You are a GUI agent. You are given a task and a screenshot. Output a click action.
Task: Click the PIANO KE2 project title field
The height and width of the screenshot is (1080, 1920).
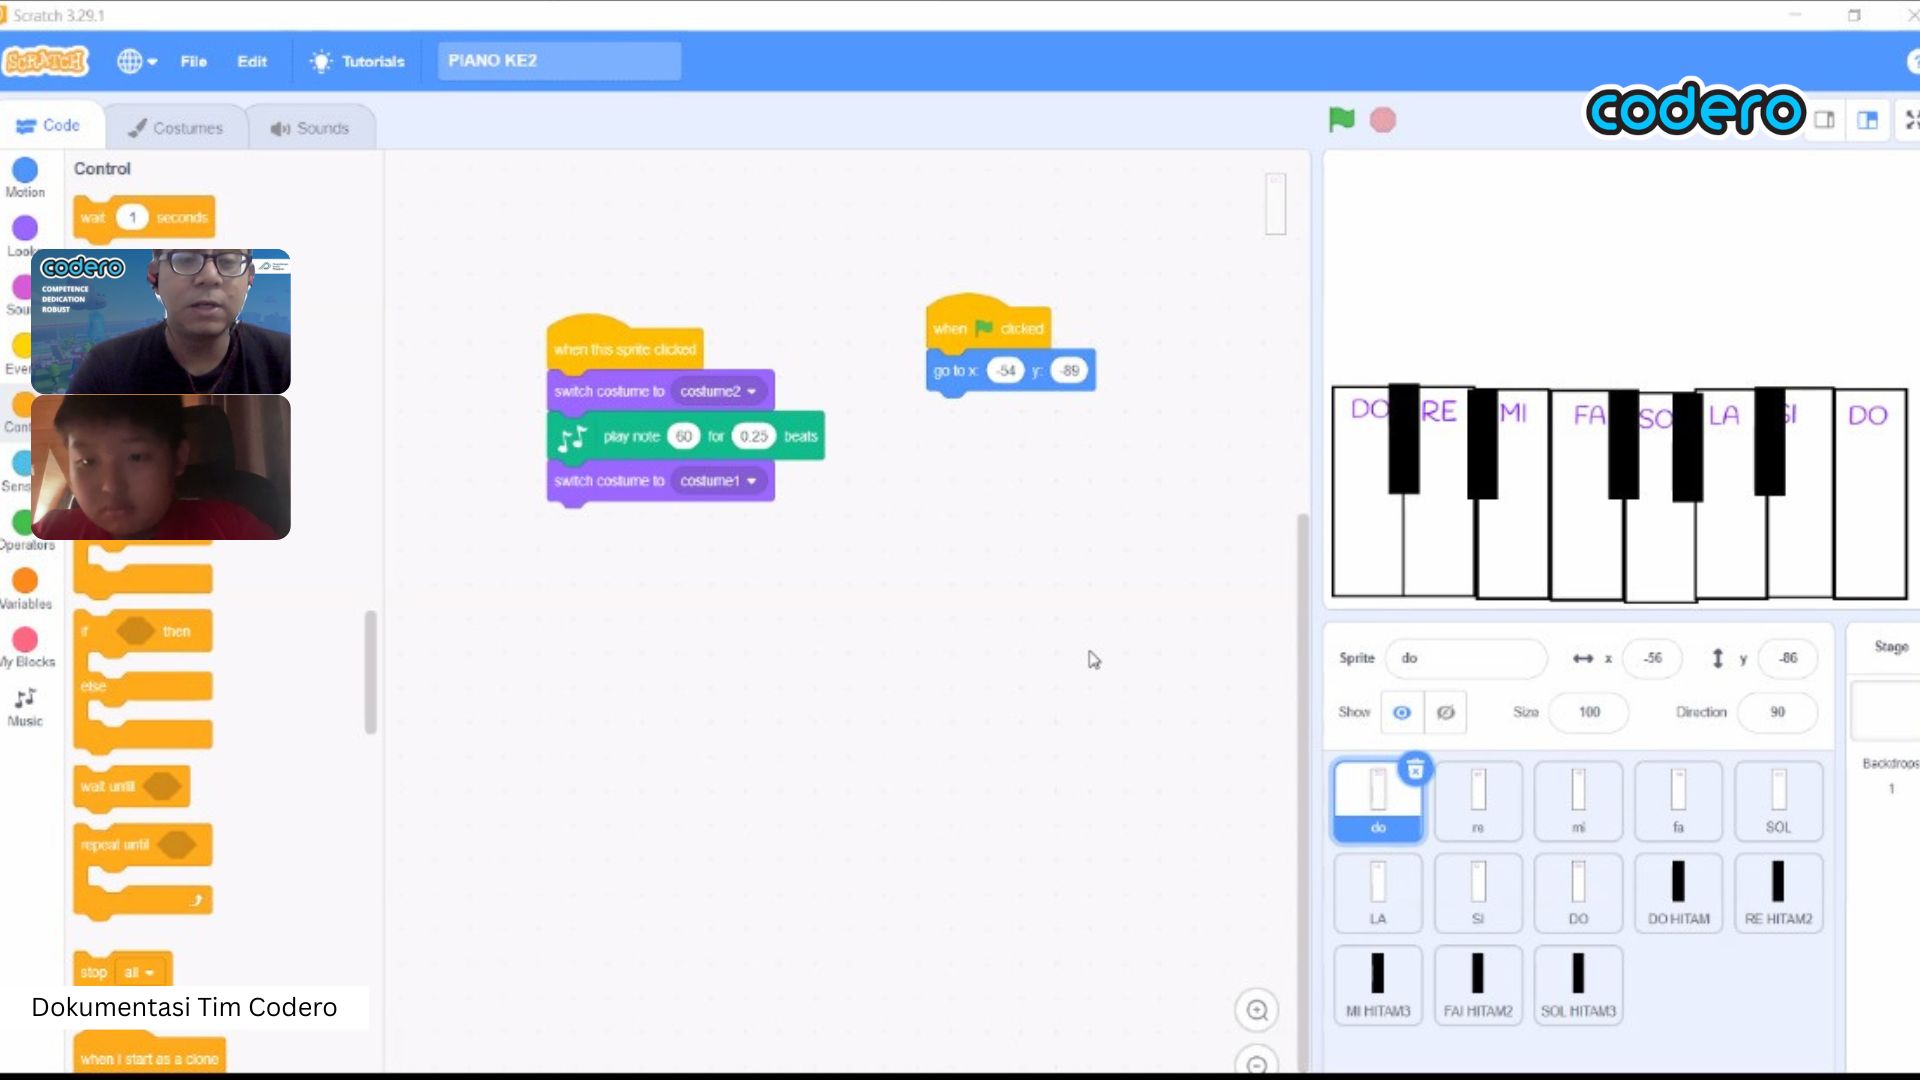coord(559,61)
